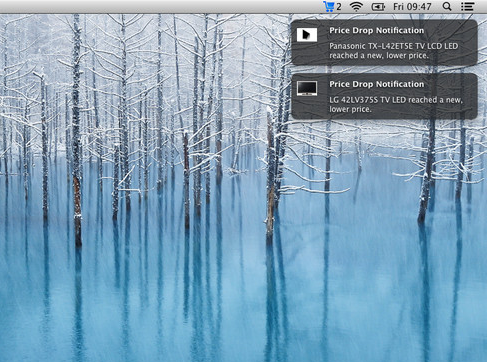Open the Wi-Fi status menu
The width and height of the screenshot is (487, 362).
(356, 7)
